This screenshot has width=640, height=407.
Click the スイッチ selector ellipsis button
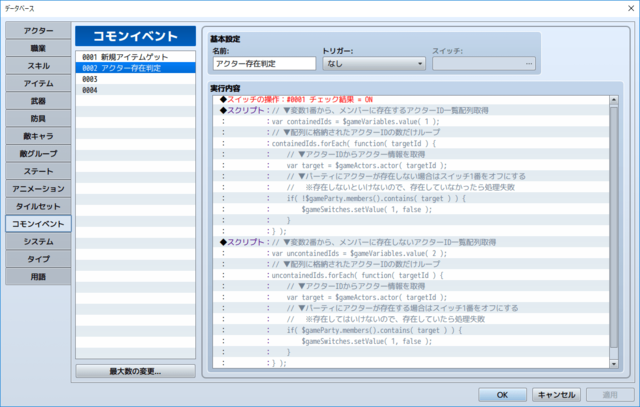[x=529, y=64]
